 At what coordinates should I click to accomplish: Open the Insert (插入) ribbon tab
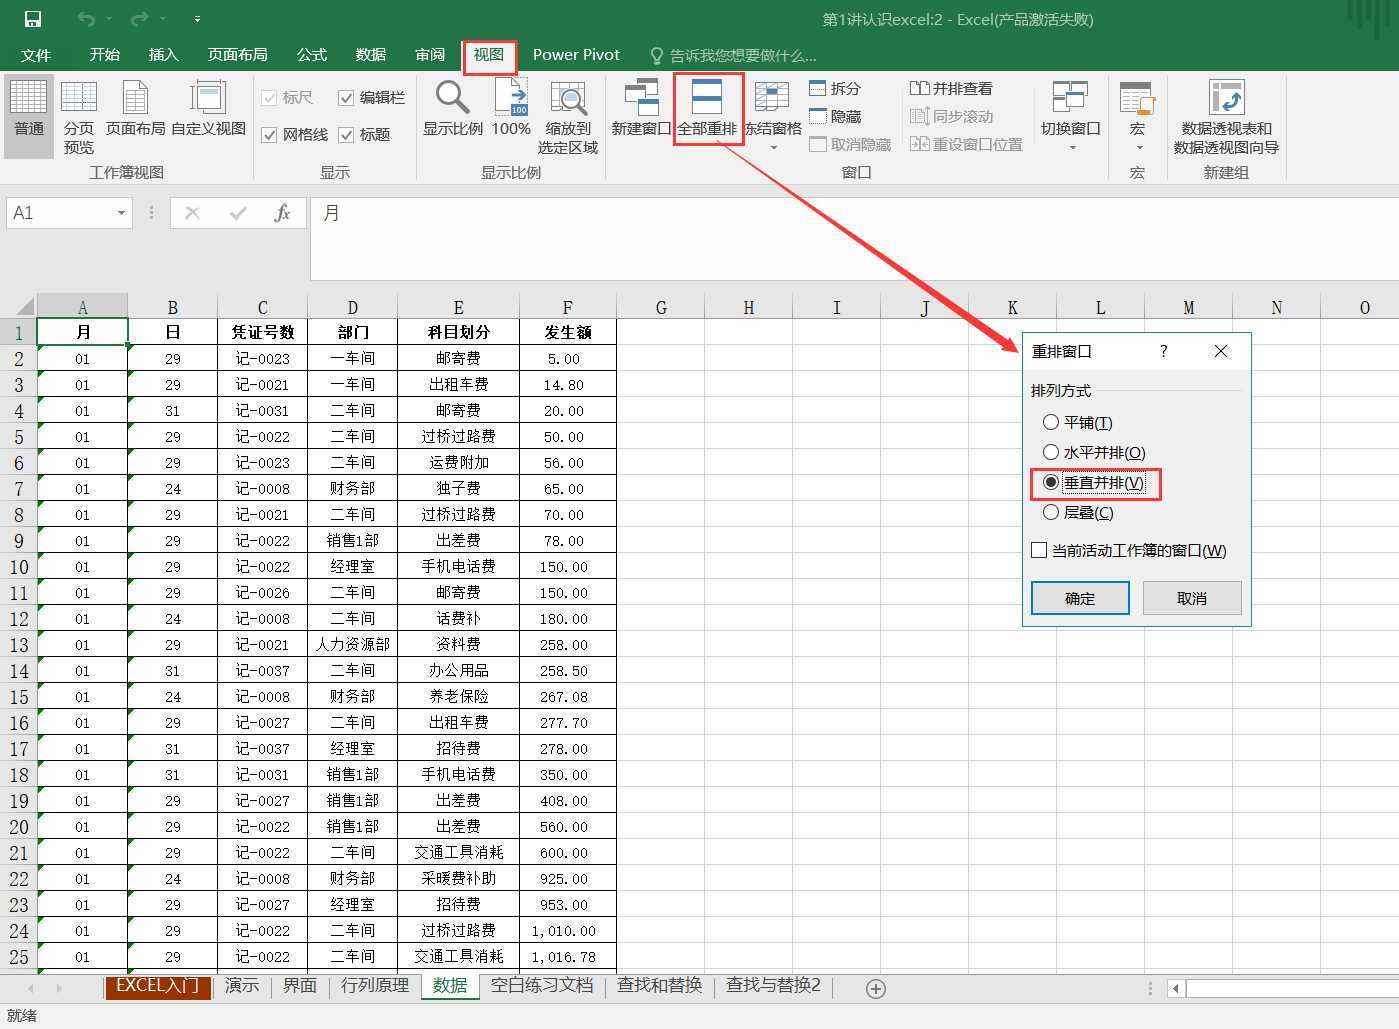click(163, 55)
